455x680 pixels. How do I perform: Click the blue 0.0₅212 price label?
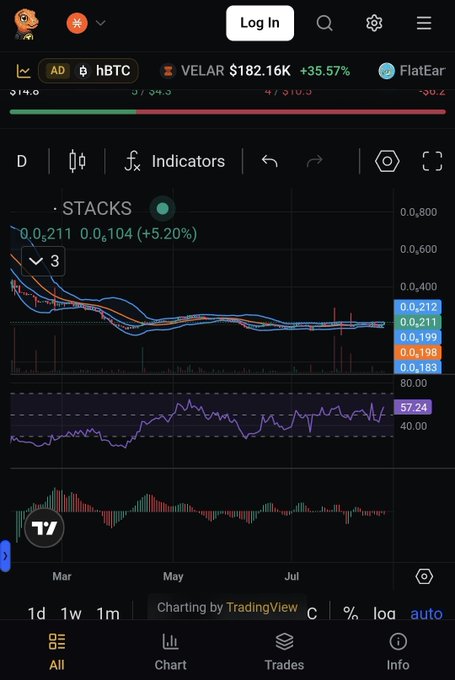coord(418,307)
